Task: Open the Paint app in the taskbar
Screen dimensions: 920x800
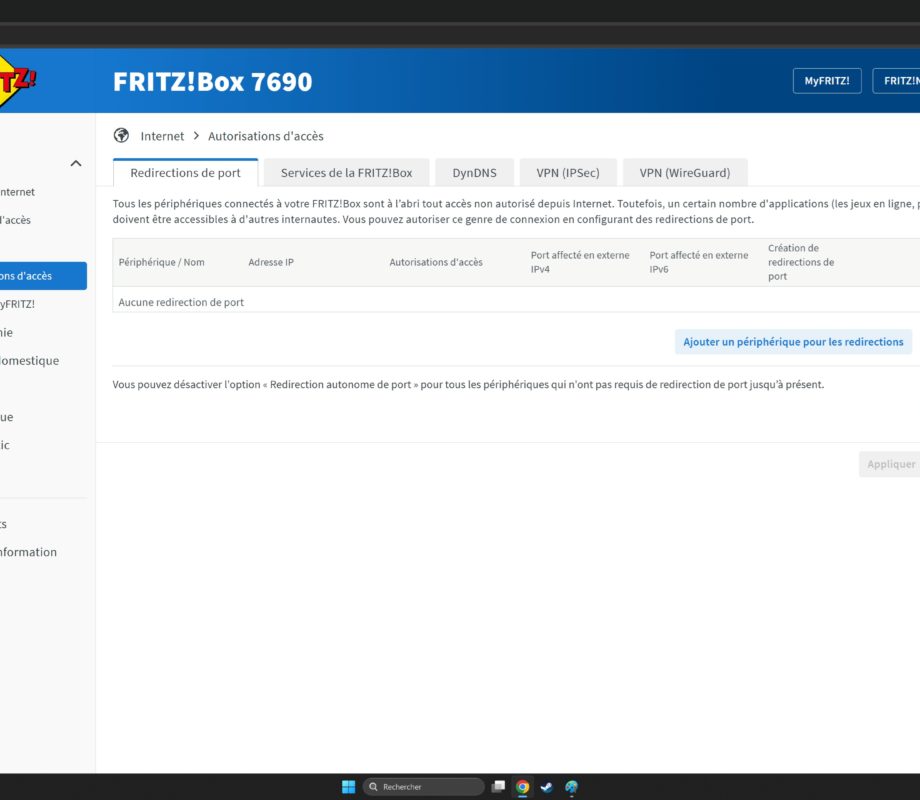Action: 571,787
